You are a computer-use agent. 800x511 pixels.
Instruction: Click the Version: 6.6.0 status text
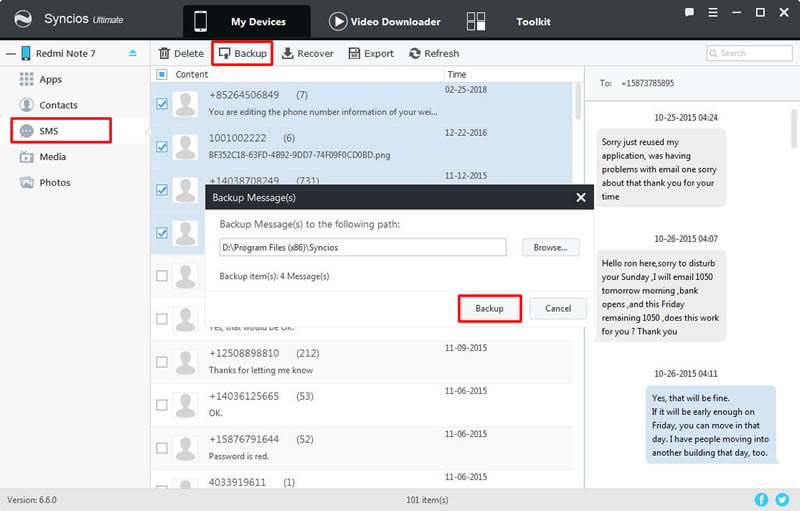tap(32, 500)
